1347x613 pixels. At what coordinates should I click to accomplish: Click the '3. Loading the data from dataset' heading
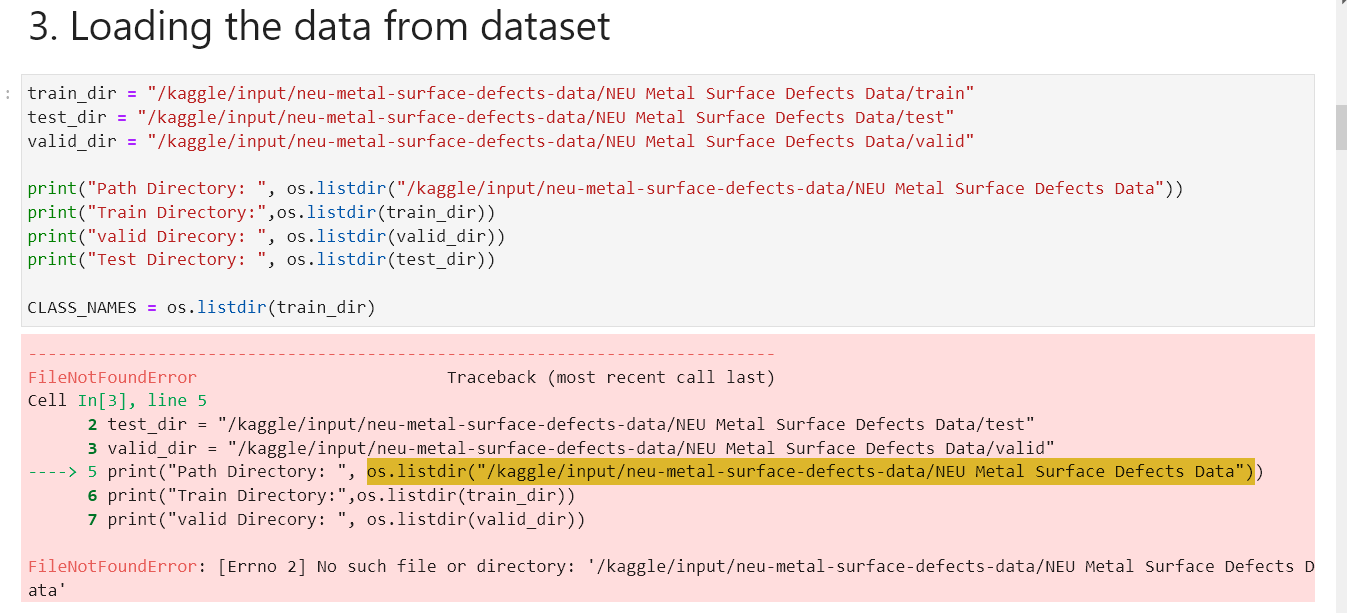point(319,26)
